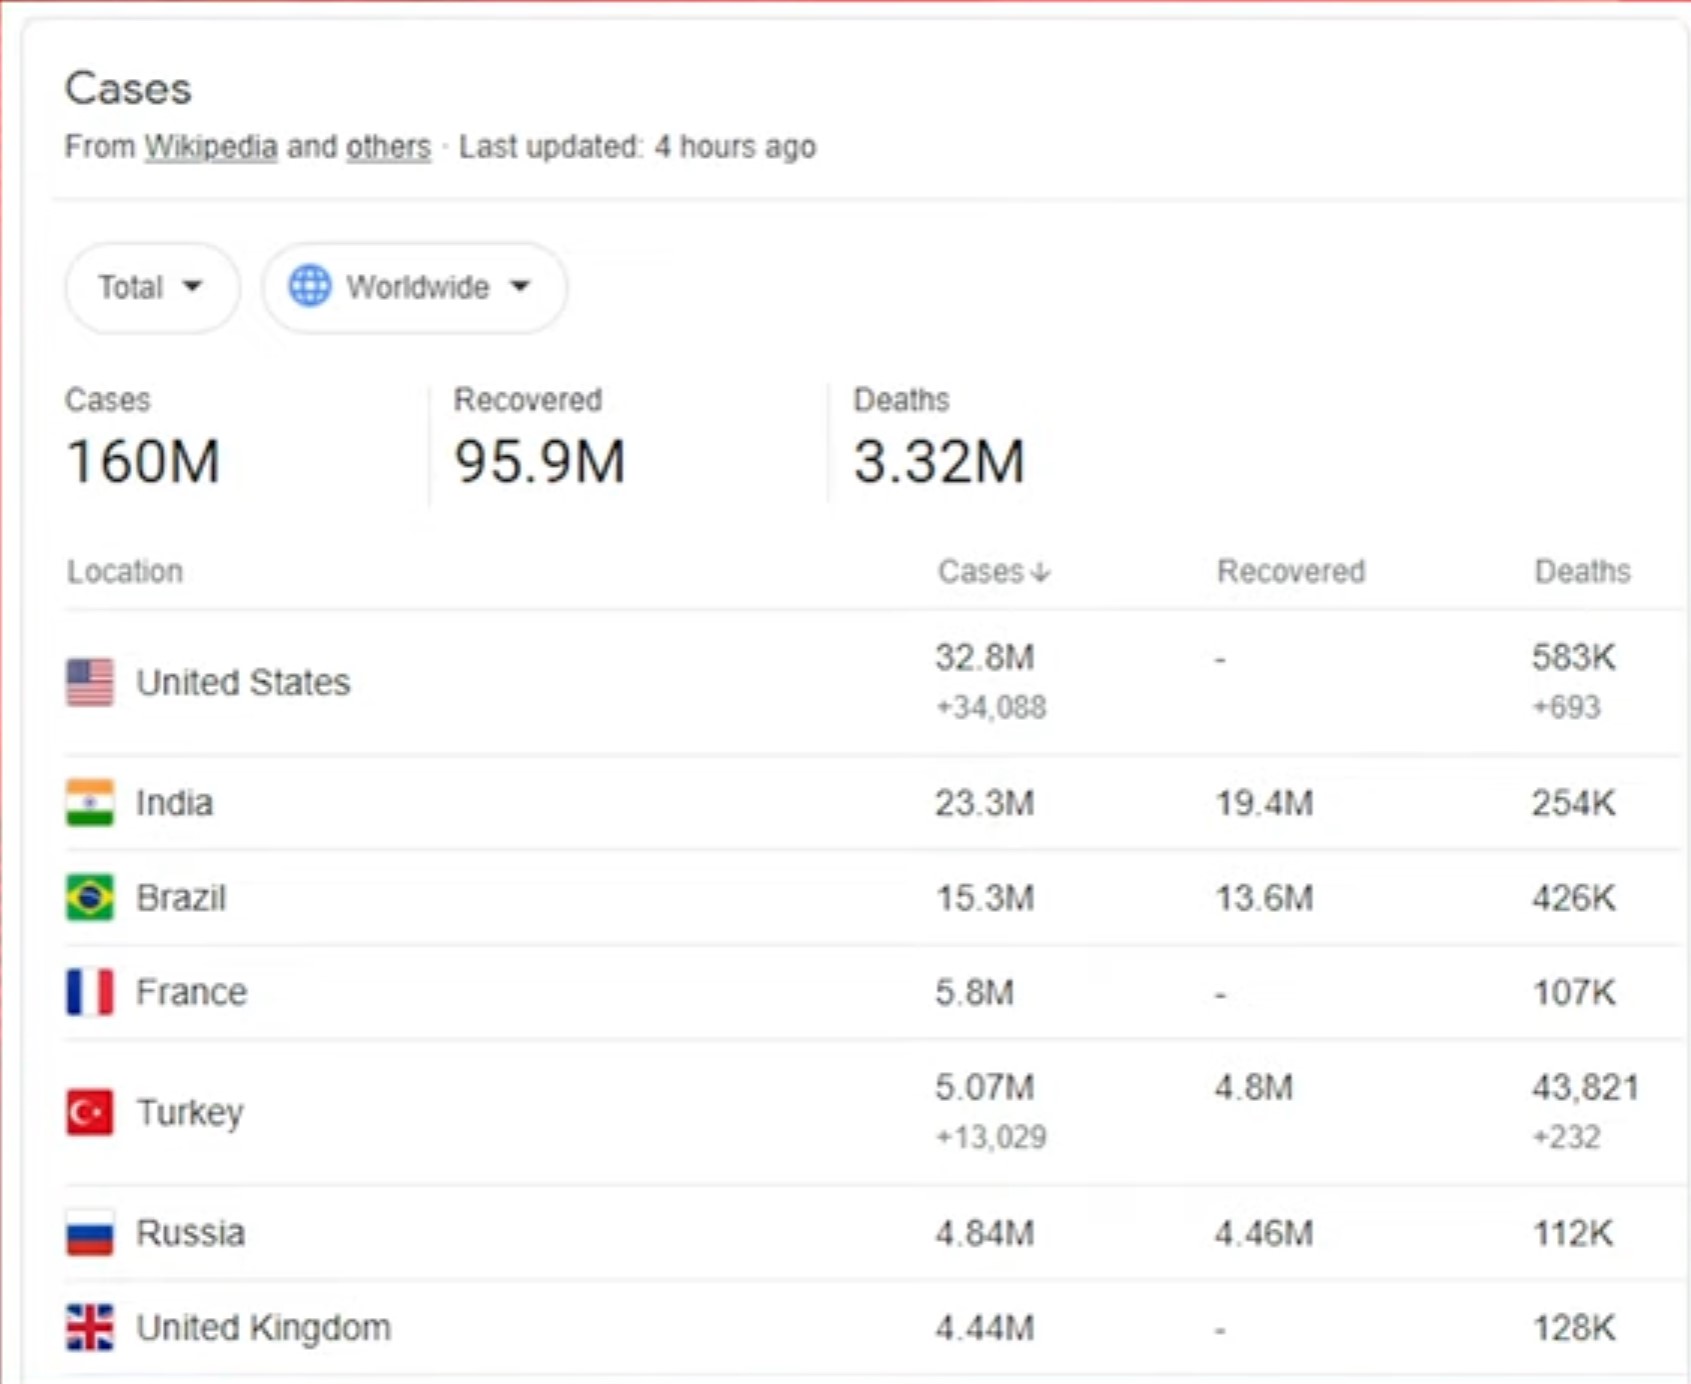
Task: Select the Turkey location name
Action: click(x=190, y=1112)
